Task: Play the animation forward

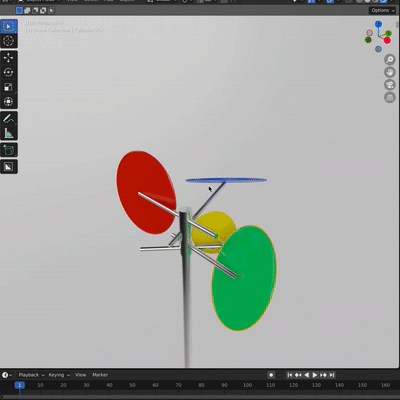Action: pos(315,375)
